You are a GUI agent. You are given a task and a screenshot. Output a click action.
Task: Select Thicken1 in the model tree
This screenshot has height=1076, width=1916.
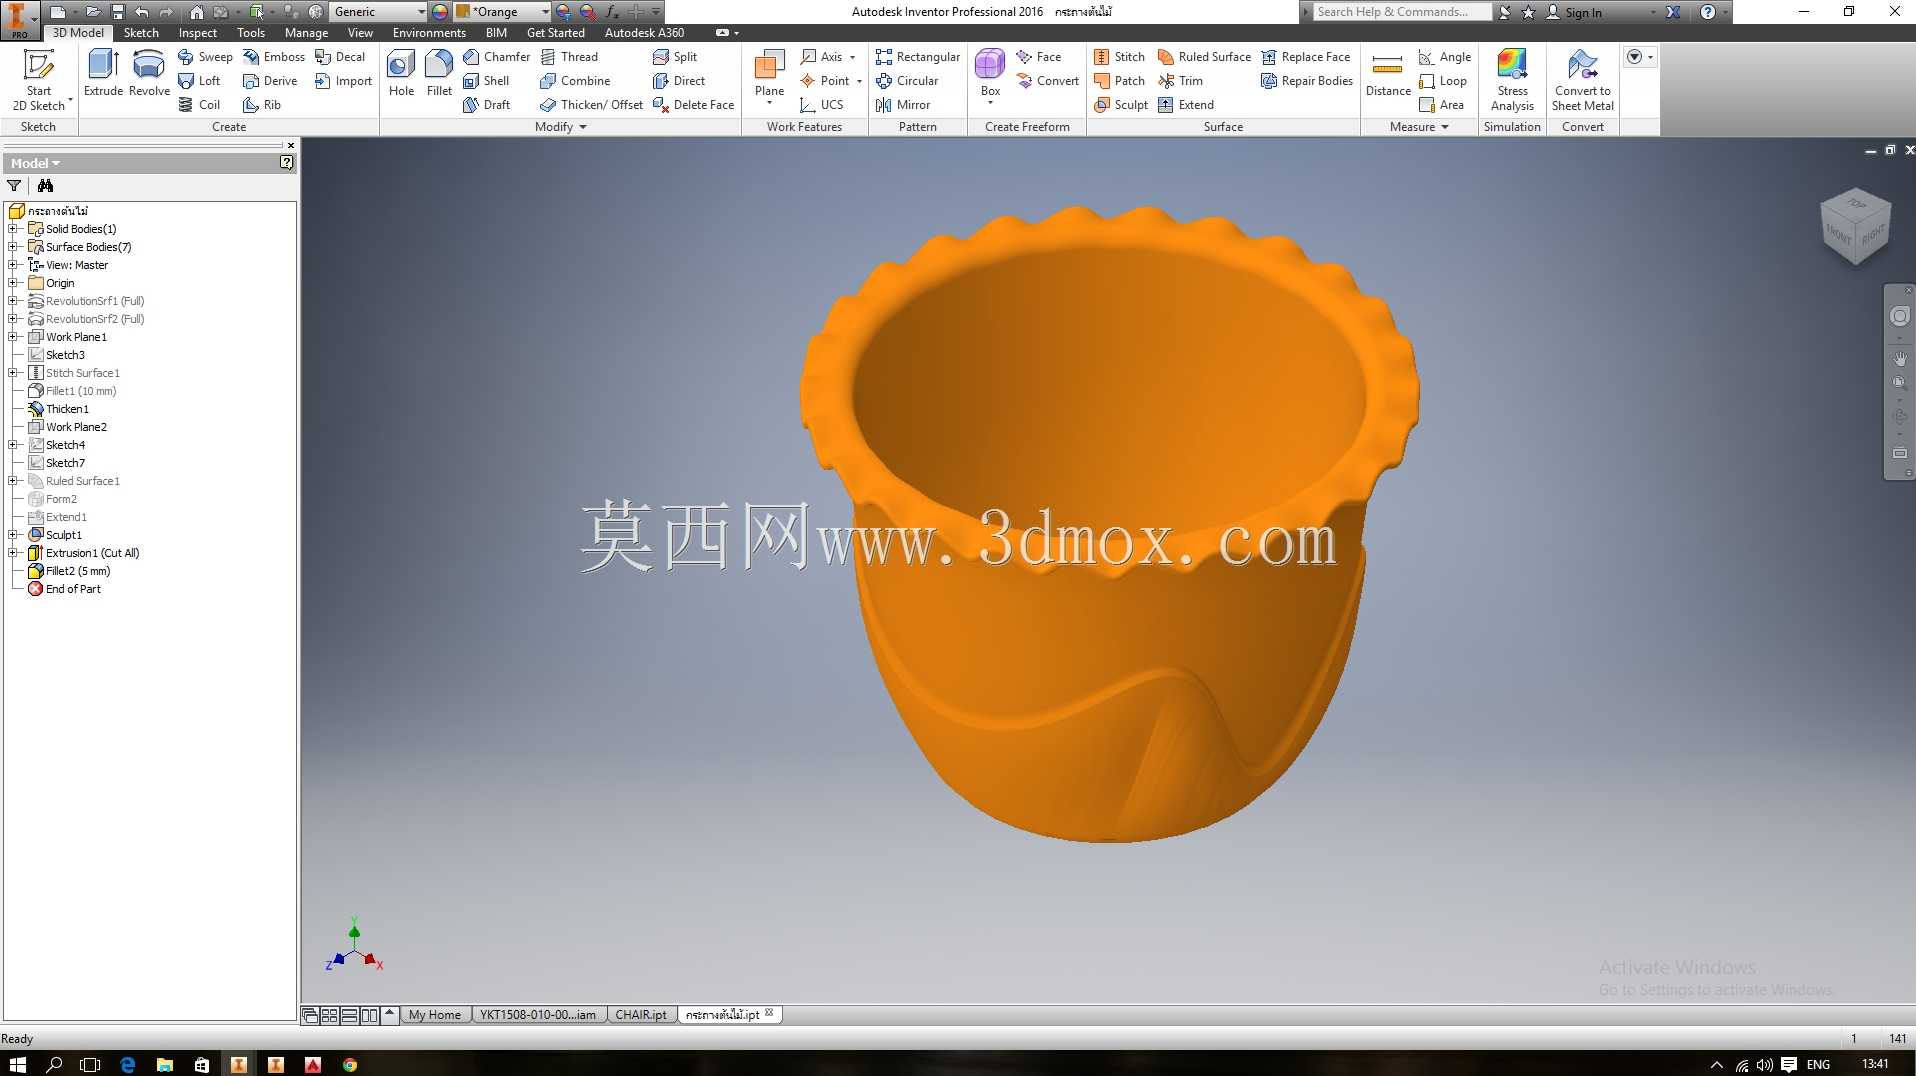[x=67, y=409]
